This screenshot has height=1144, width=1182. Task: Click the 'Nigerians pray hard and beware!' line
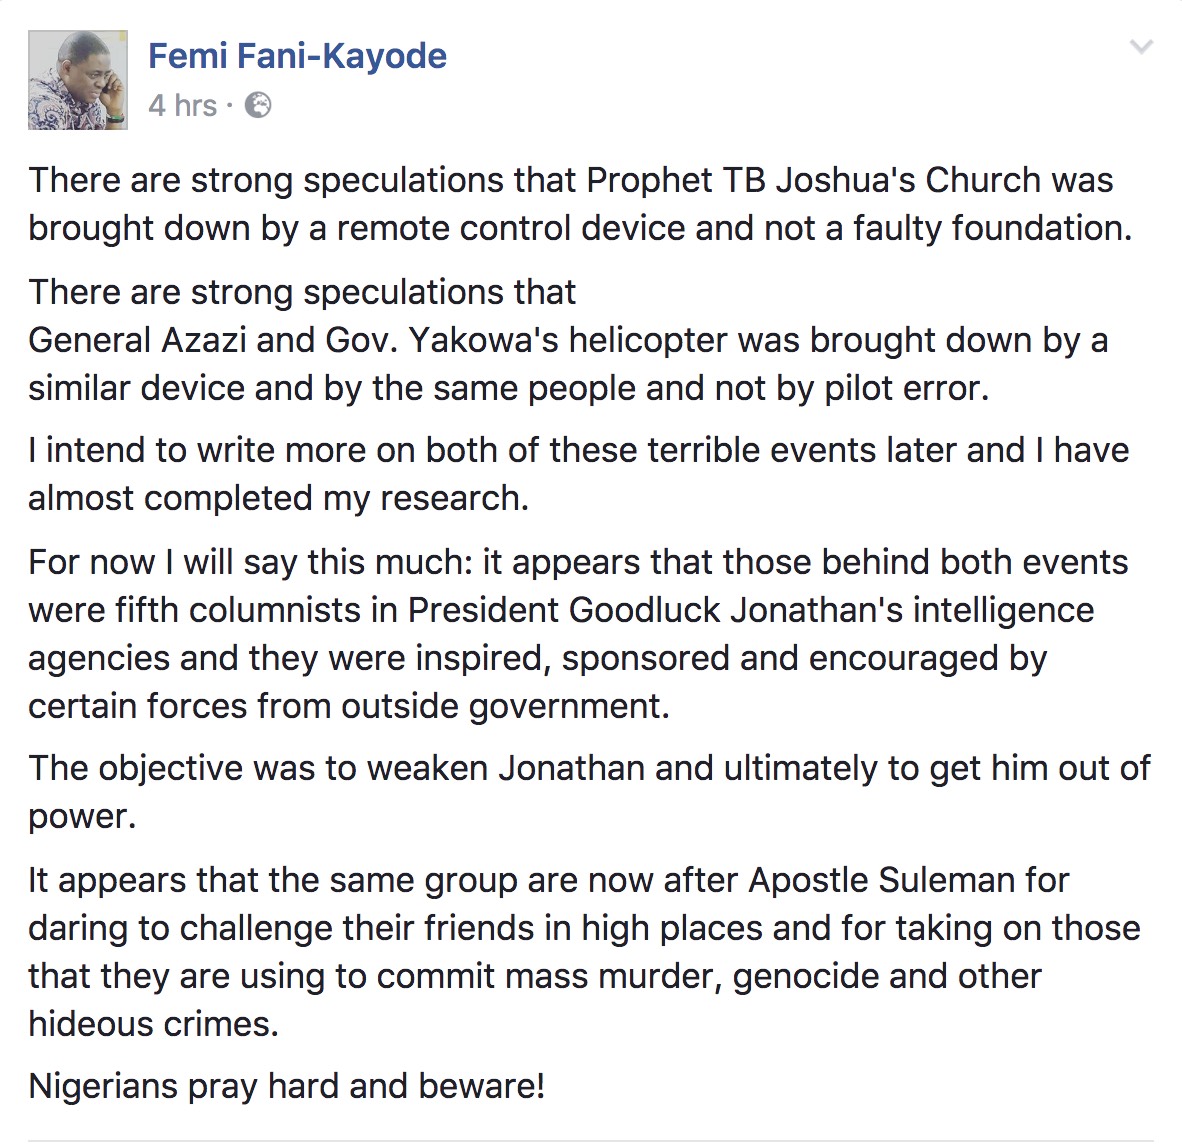pos(287,1086)
